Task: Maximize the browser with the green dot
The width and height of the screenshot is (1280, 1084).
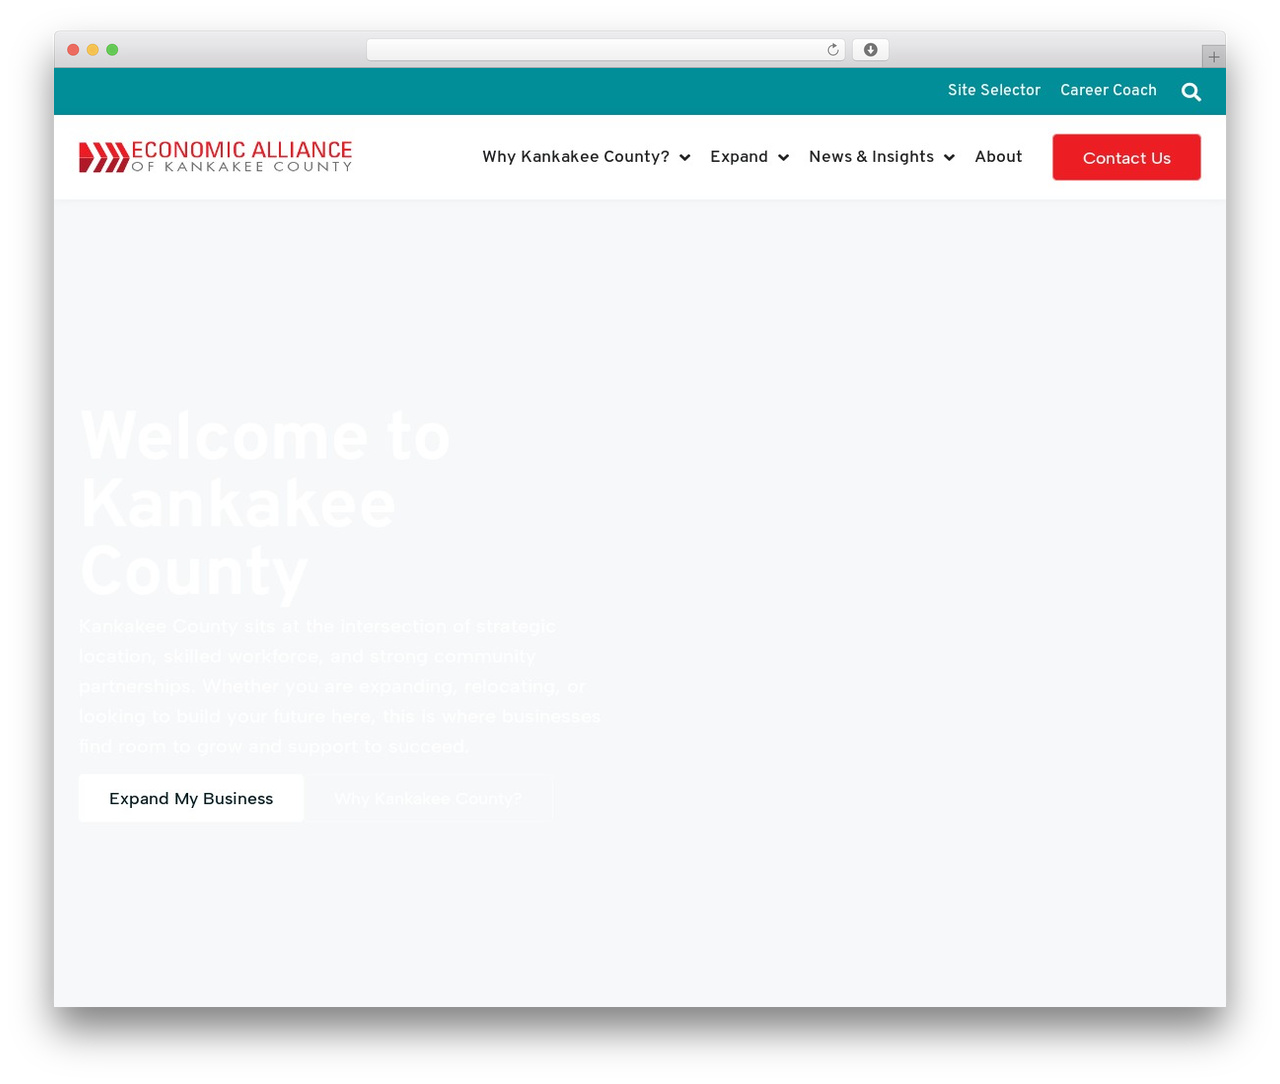Action: [112, 50]
